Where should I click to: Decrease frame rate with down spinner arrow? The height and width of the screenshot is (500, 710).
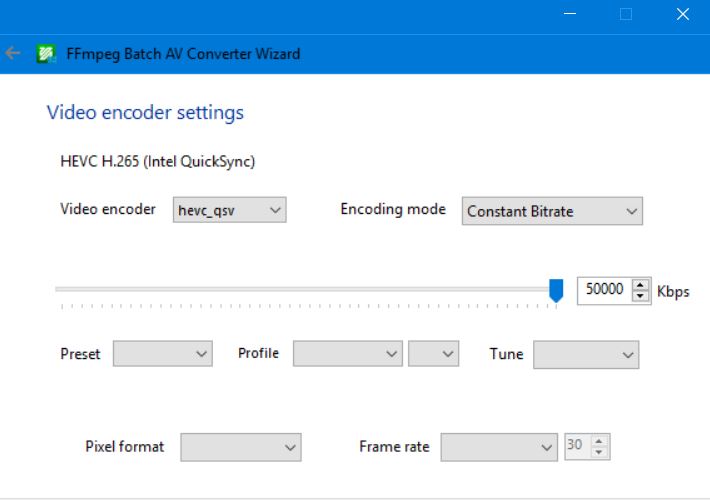coord(599,452)
